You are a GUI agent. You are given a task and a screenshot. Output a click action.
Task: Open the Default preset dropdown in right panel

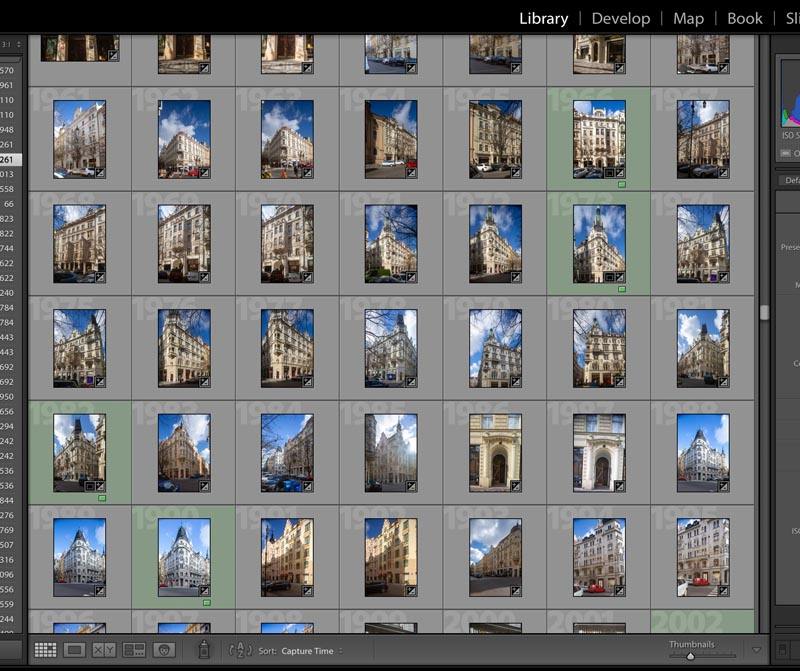[789, 180]
